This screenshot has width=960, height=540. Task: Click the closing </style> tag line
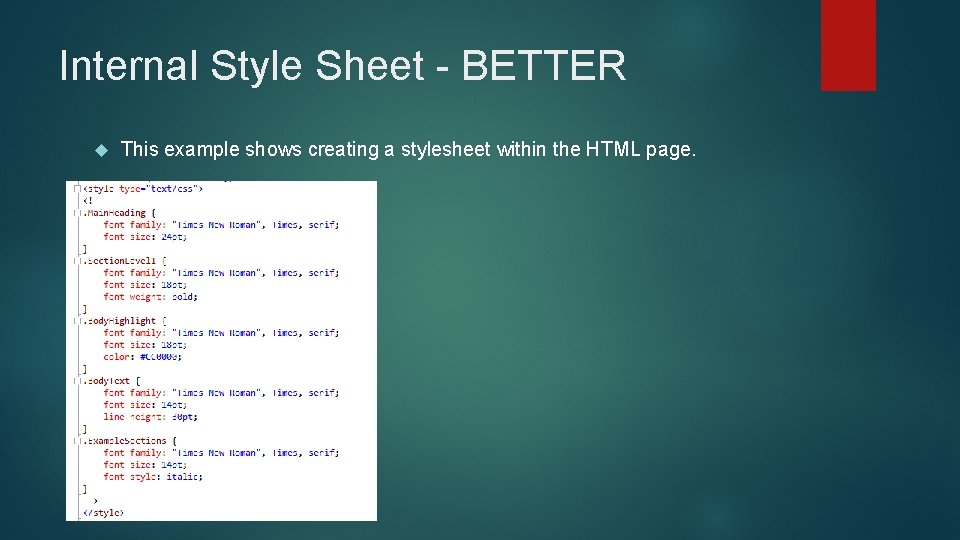[103, 513]
